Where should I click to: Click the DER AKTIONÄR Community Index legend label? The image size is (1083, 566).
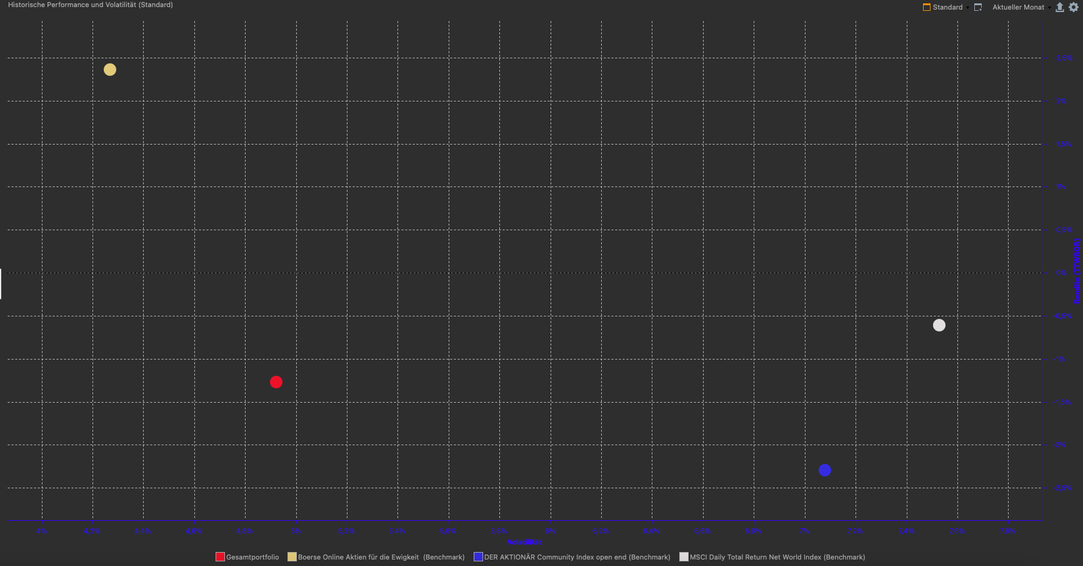tap(577, 557)
